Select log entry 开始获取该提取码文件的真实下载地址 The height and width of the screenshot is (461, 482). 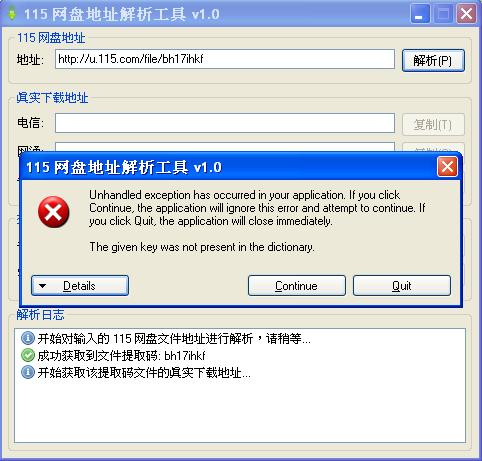click(144, 373)
